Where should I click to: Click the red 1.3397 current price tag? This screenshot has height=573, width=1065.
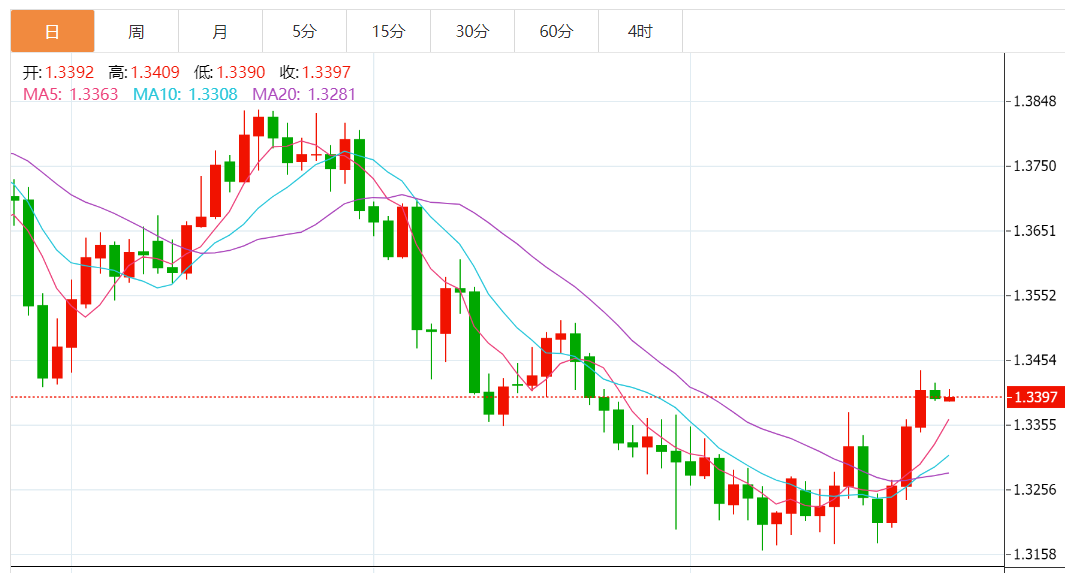1034,398
